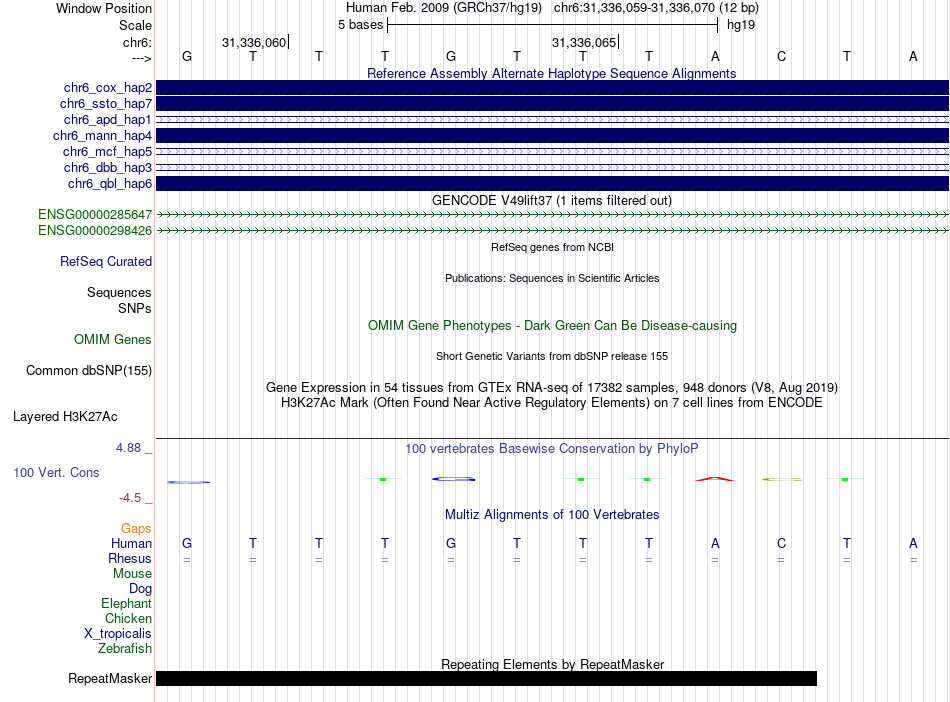Click the Scale label
The image size is (950, 702).
[135, 25]
